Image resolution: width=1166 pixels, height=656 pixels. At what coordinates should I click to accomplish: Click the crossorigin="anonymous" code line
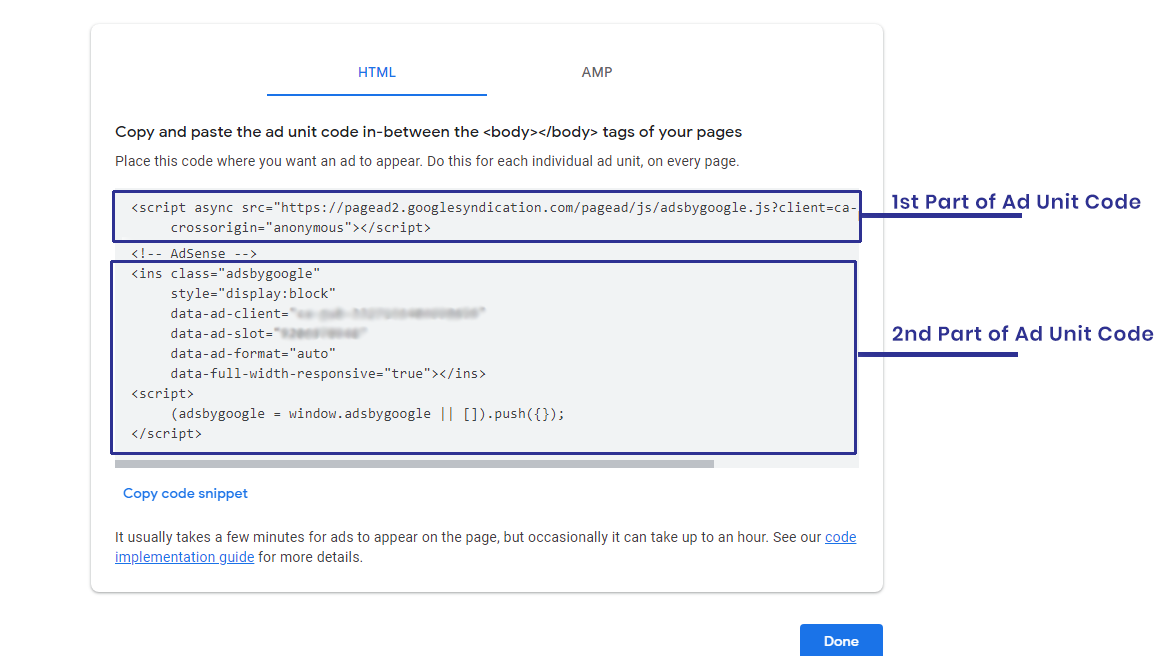[x=300, y=228]
